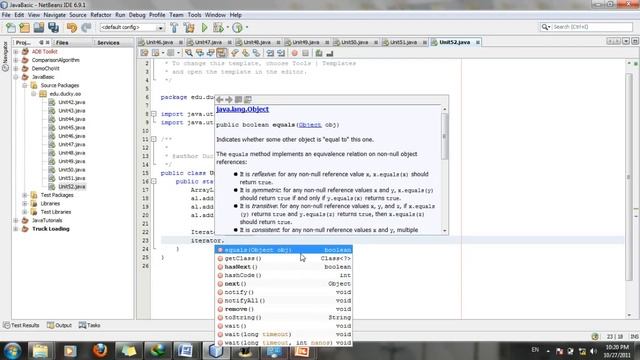
Task: Open the Profile Main Project dropdown arrow
Action: click(247, 27)
